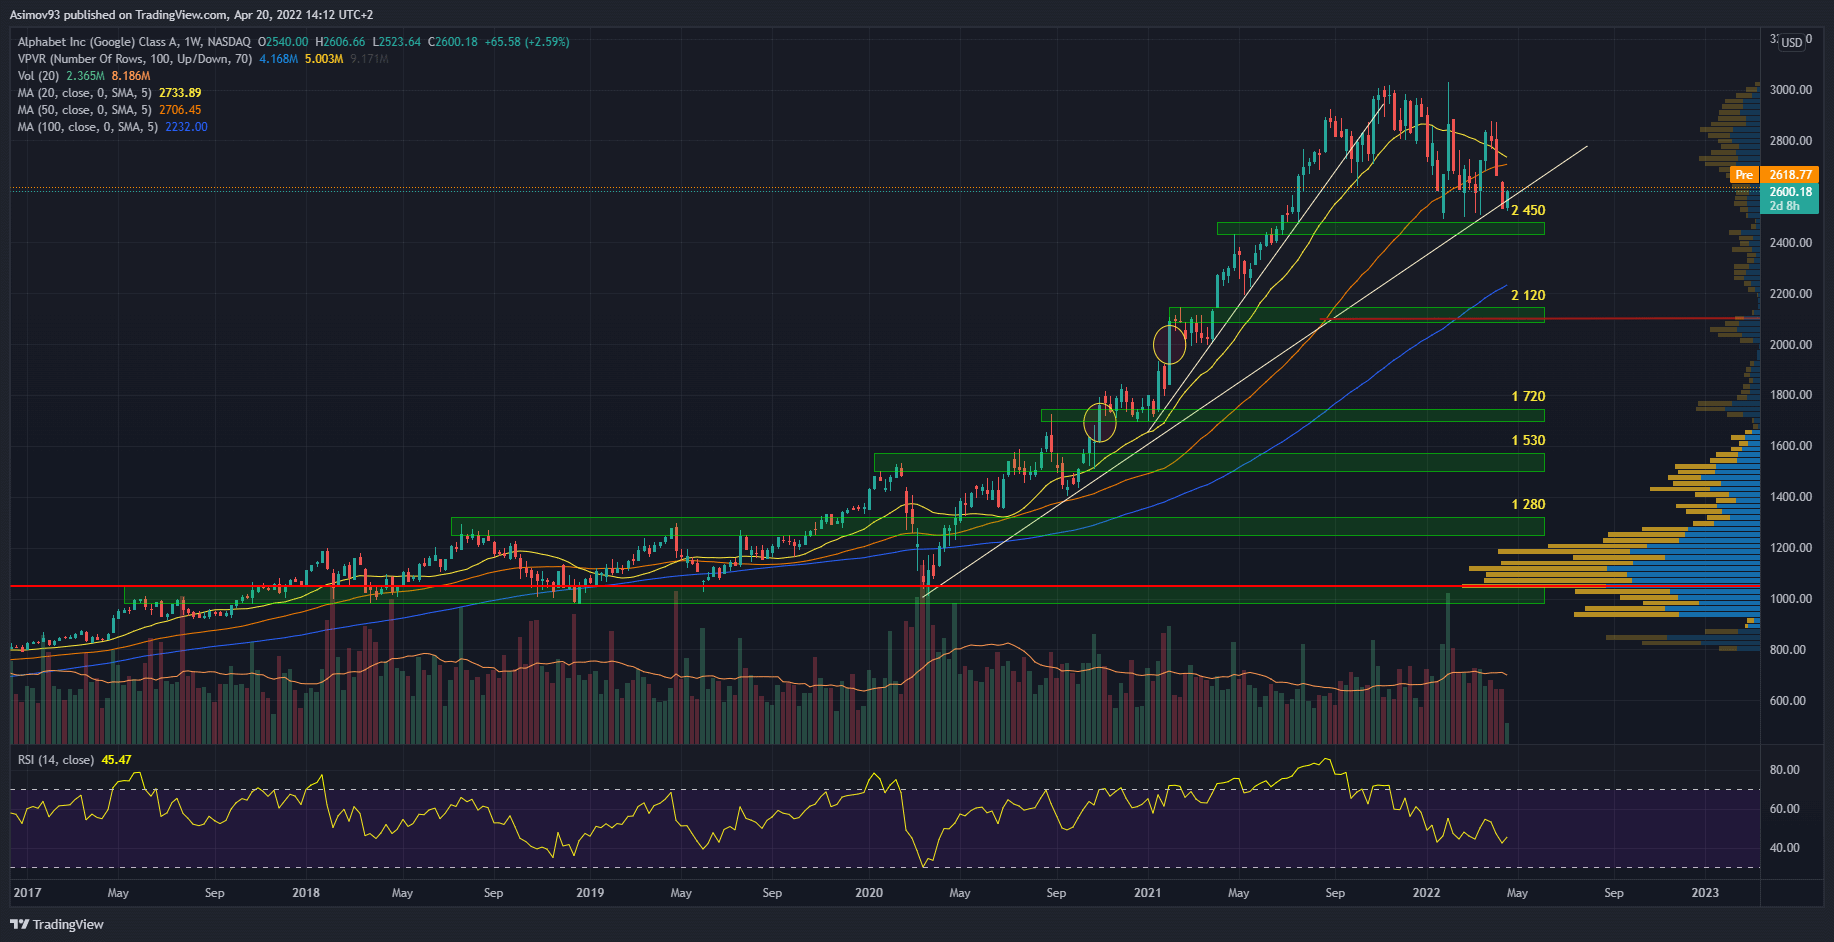Select the lower yellow ellipse drawing near 1700

tap(1100, 422)
